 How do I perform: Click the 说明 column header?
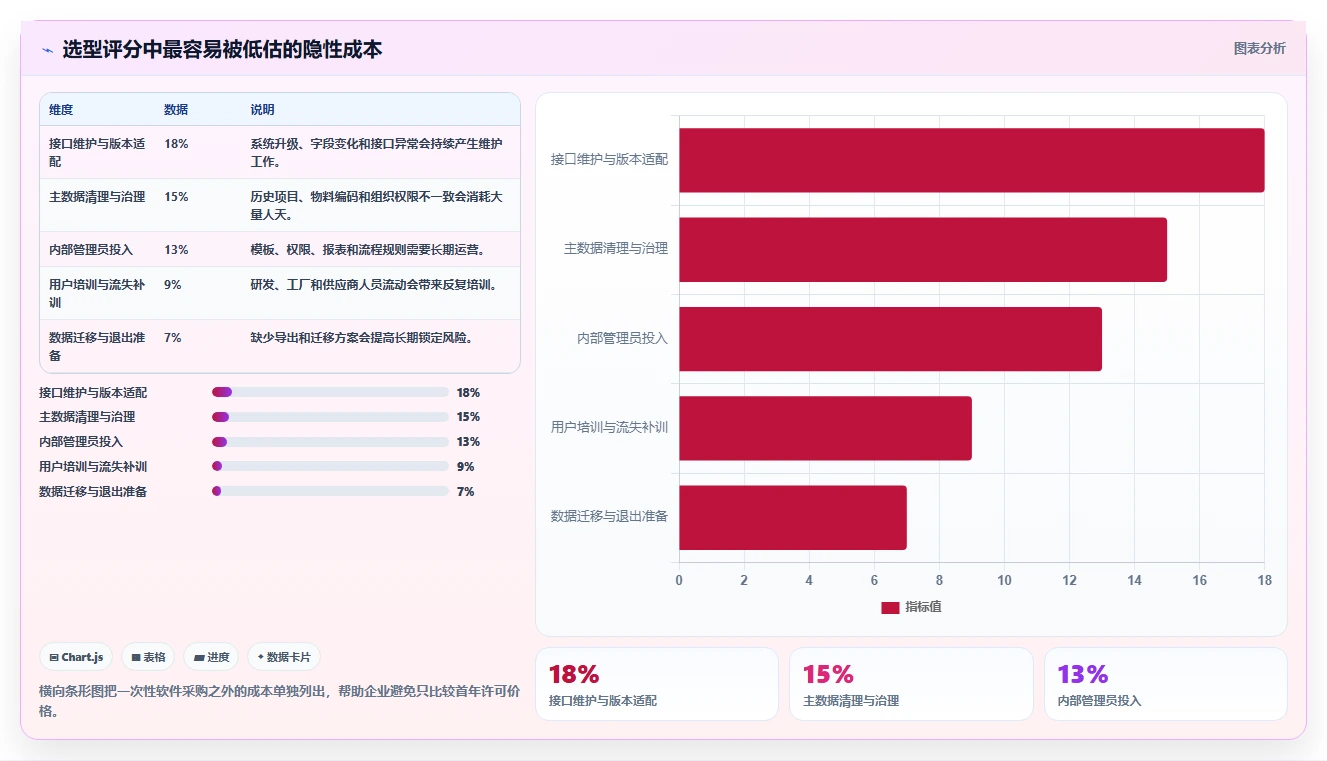[262, 110]
